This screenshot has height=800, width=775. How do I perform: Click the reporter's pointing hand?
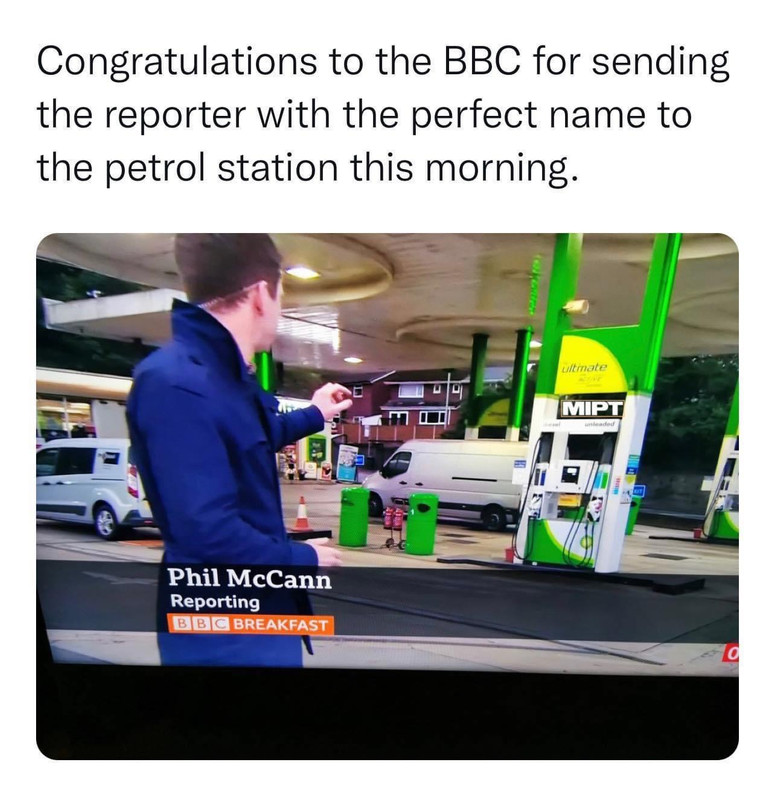point(333,399)
